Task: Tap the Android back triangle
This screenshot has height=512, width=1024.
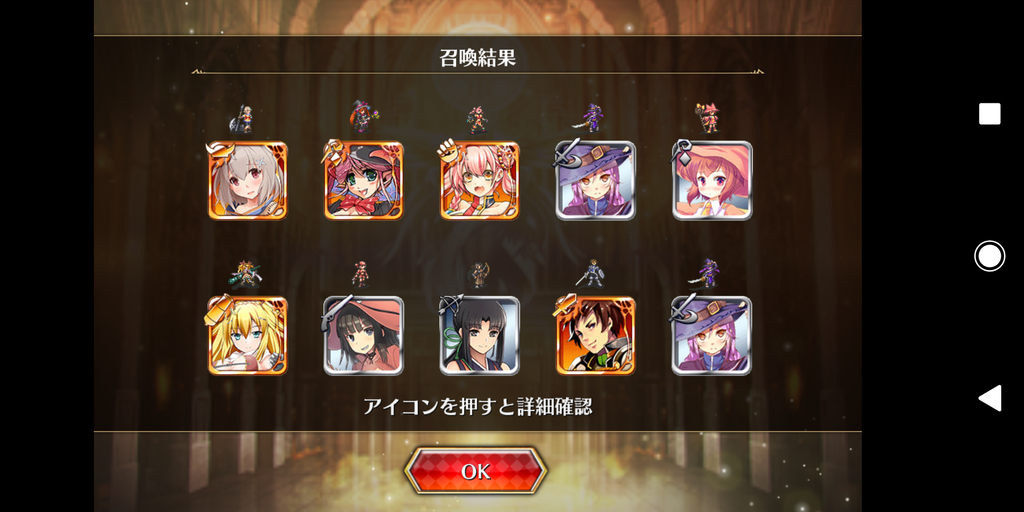Action: (x=989, y=398)
